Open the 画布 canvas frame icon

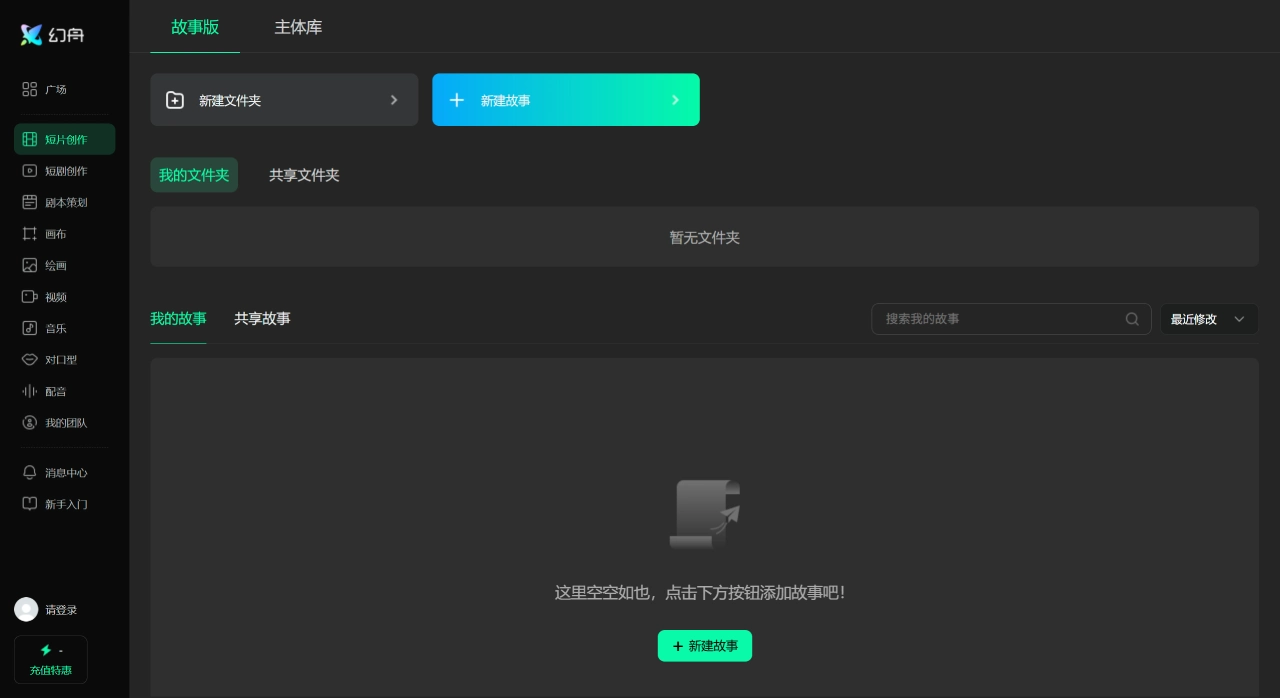pos(30,234)
